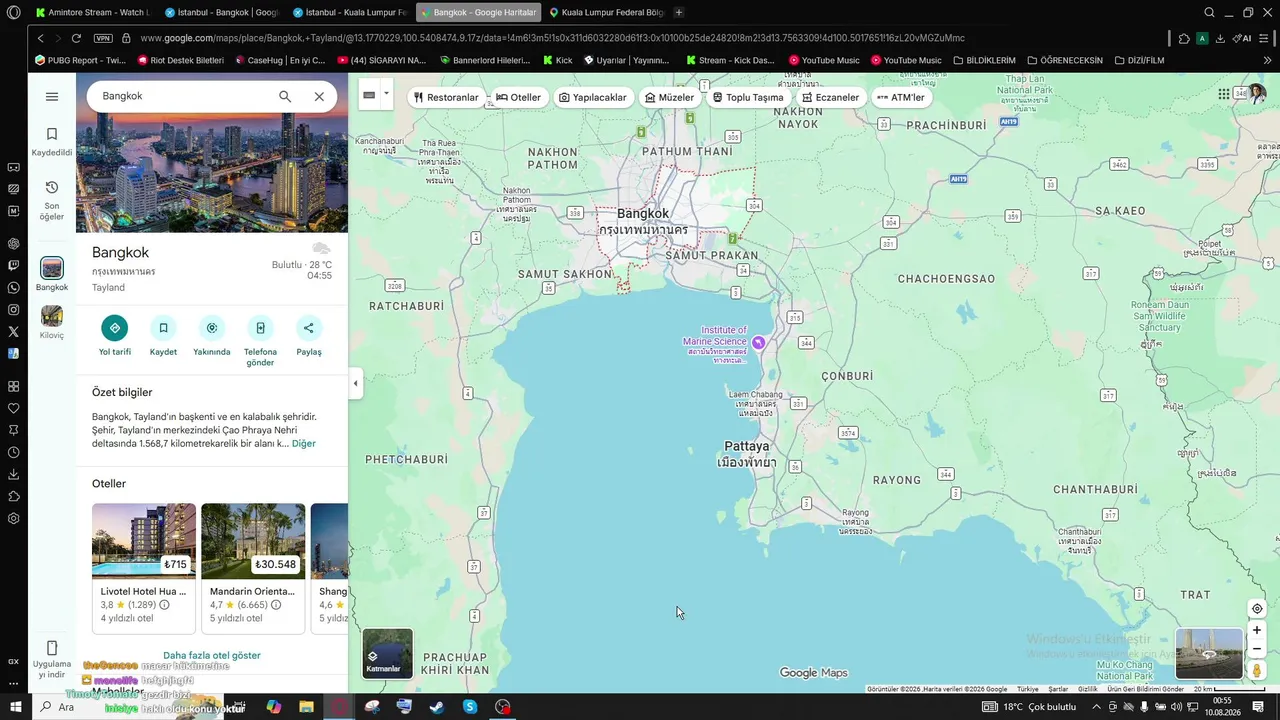Screen dimensions: 1280x720
Task: Open the PUBG Report bookmark
Action: click(80, 60)
